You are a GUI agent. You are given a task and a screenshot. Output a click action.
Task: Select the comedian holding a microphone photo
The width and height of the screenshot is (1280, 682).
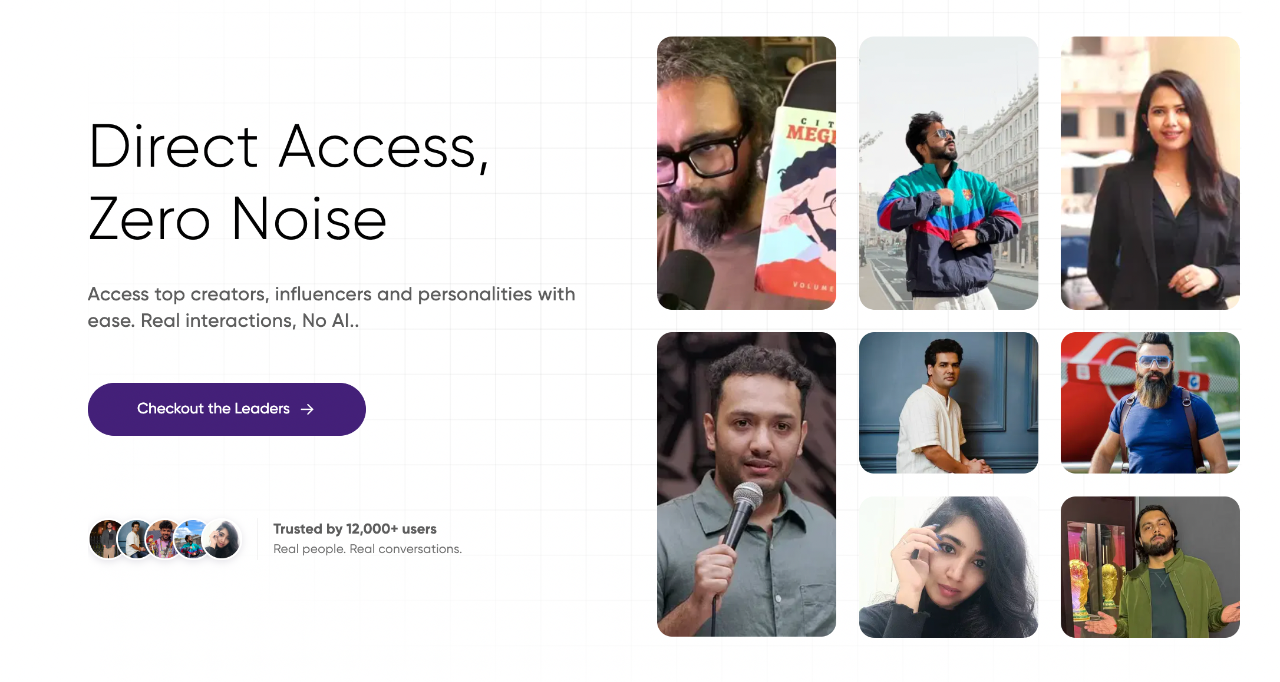(746, 484)
